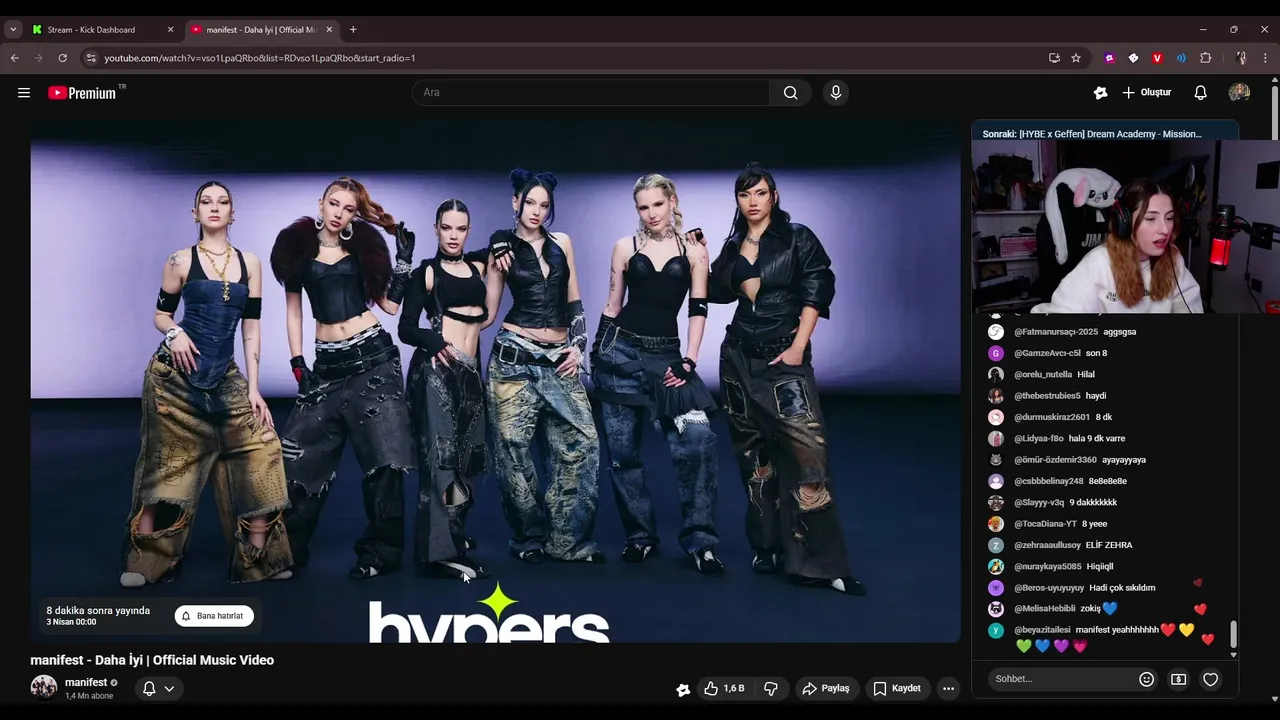This screenshot has width=1280, height=720.
Task: Start voice search with microphone icon
Action: [836, 93]
